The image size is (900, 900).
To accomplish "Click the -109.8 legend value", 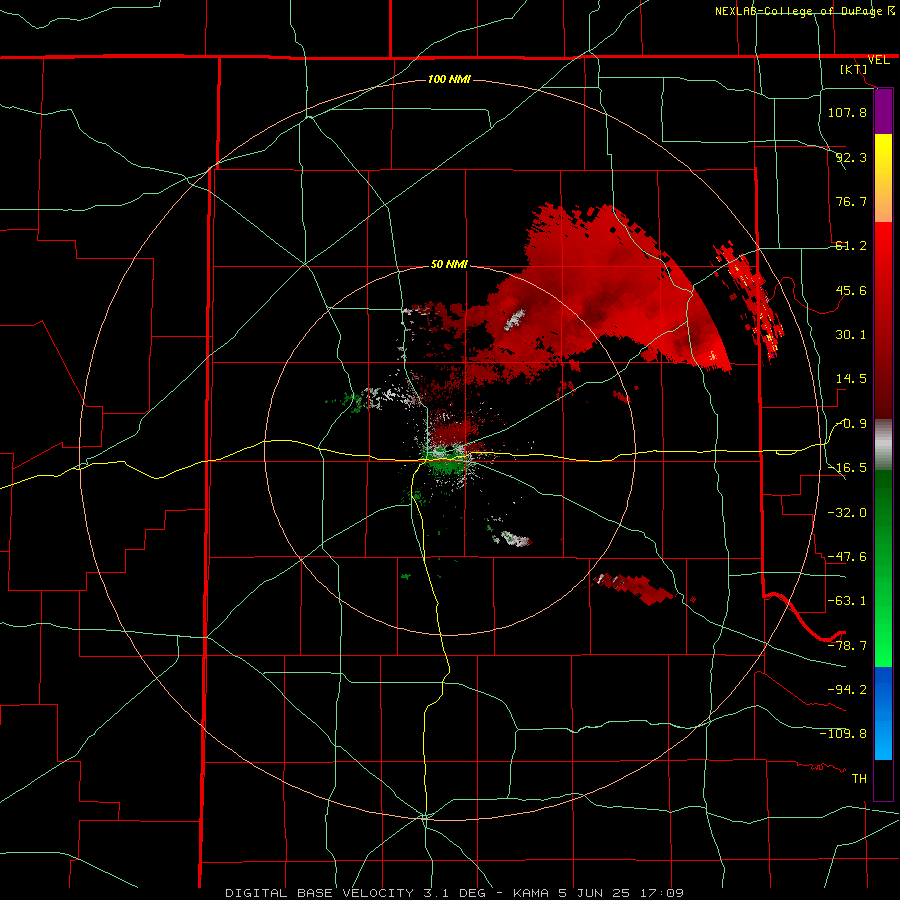I will [x=843, y=734].
